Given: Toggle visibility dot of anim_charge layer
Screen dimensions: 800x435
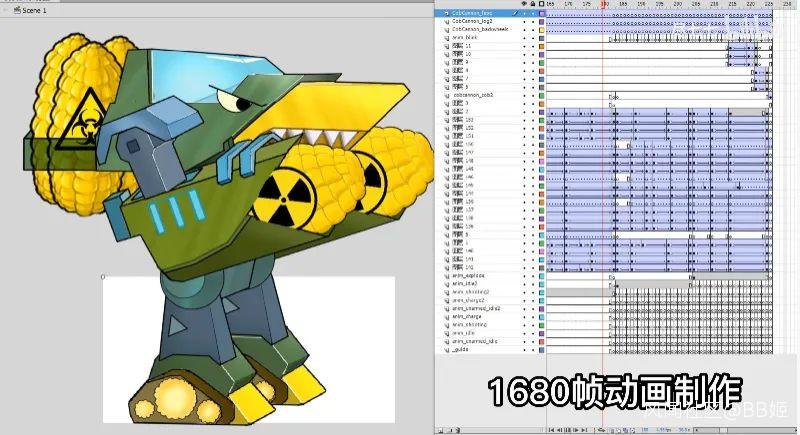Looking at the screenshot, I should point(523,316).
